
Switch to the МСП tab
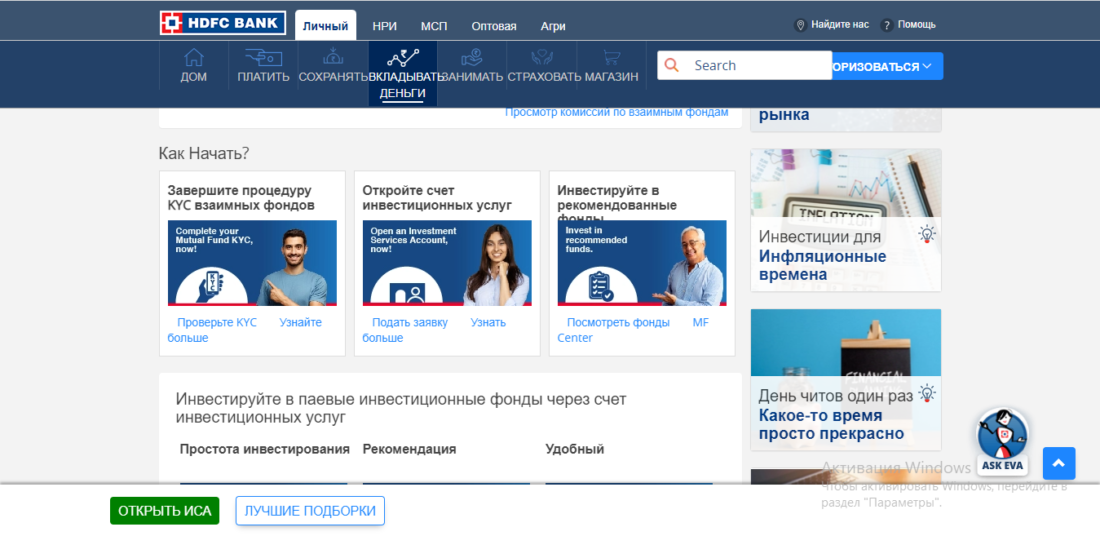click(x=434, y=26)
